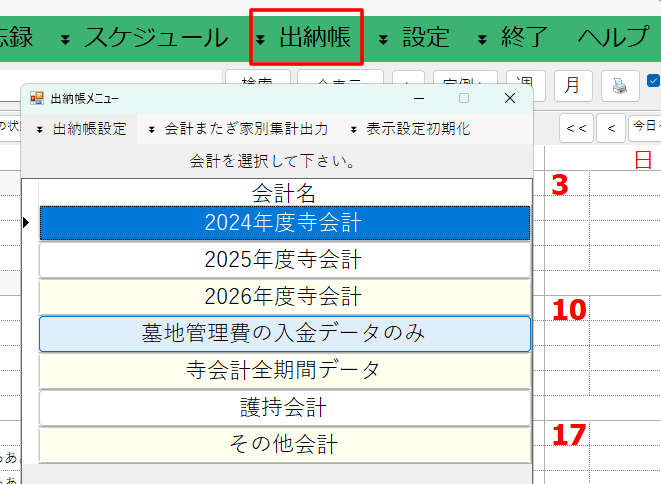Select the 護持会計 account row
661x484 pixels.
coord(284,408)
